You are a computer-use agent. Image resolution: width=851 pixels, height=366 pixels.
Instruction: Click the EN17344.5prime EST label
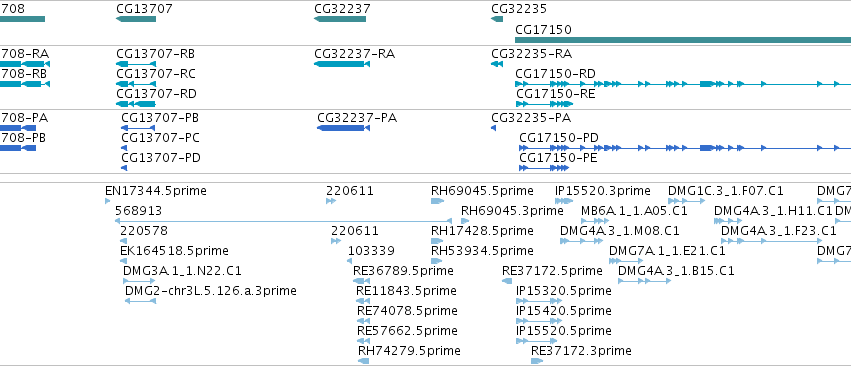(156, 191)
